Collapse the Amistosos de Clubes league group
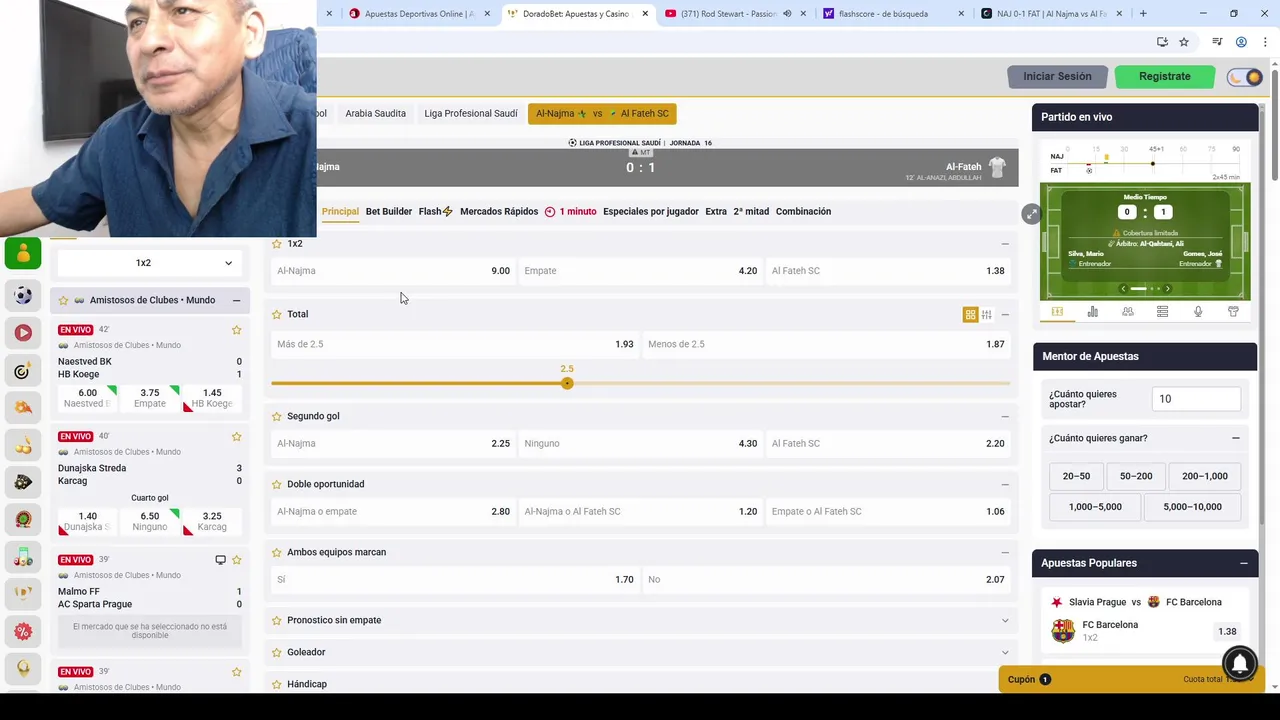1280x720 pixels. (236, 300)
